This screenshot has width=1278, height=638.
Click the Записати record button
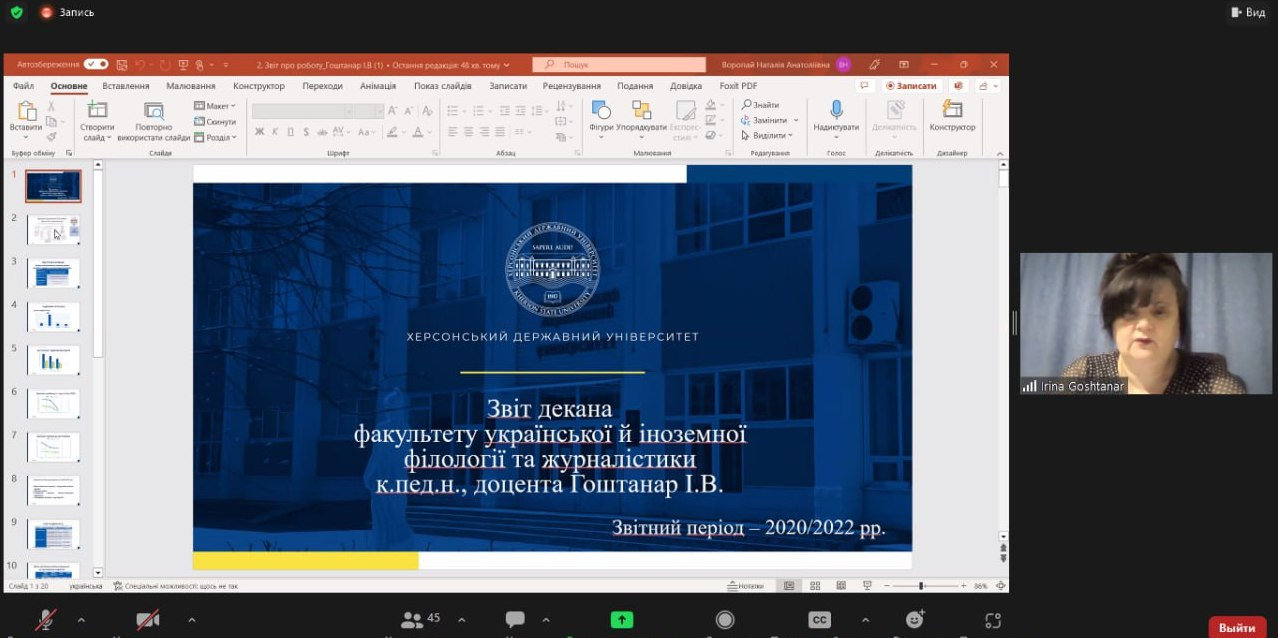pos(911,86)
